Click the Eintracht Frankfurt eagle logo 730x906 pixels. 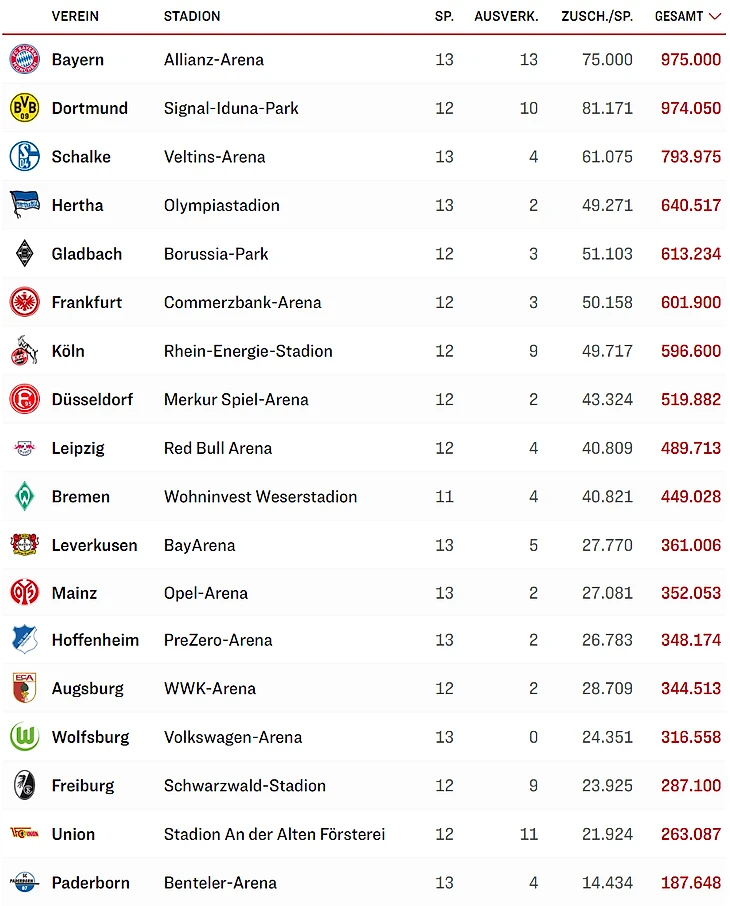24,302
